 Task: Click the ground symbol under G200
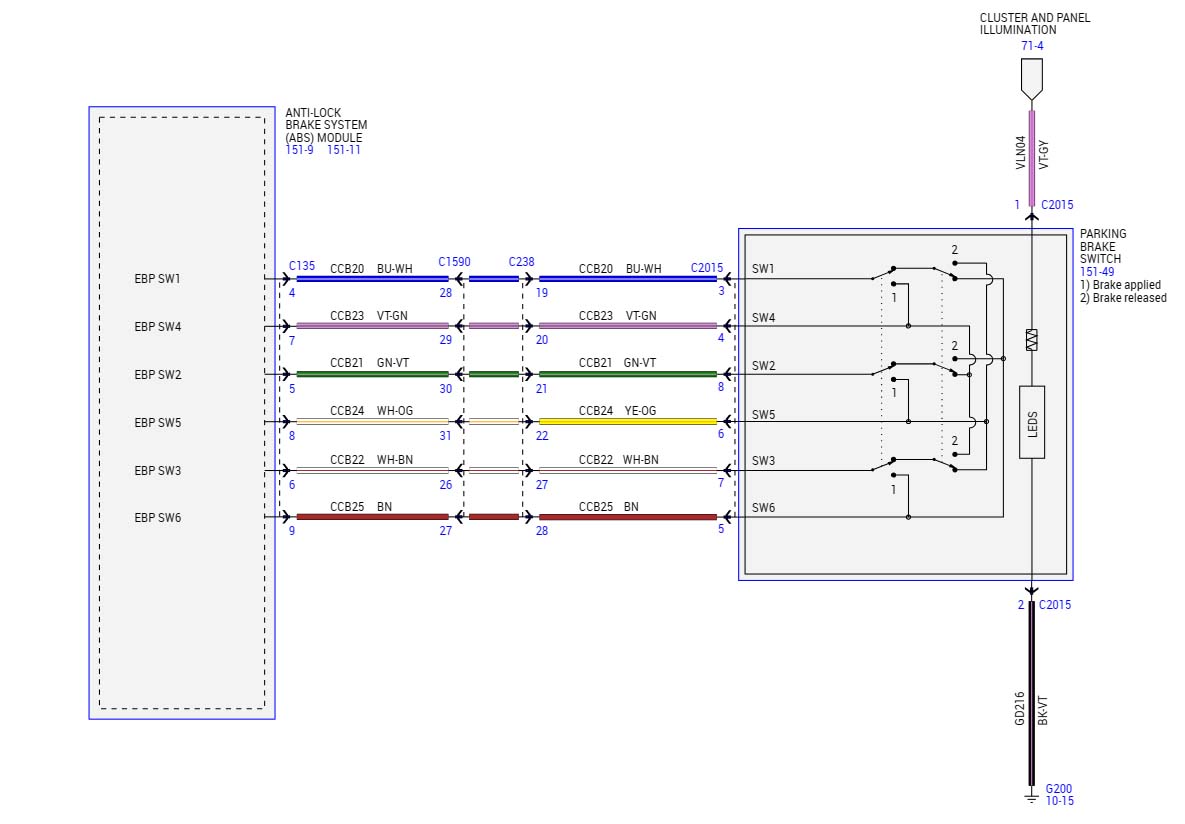[1032, 798]
